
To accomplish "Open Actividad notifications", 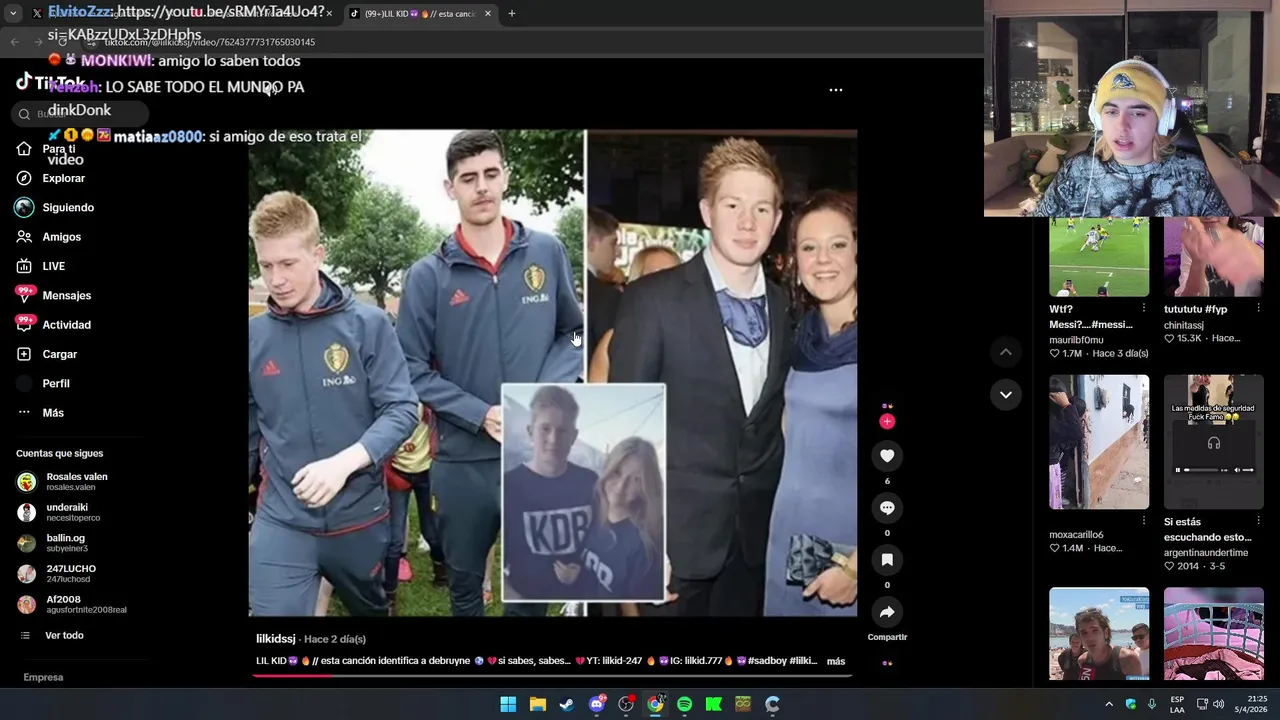I will (54, 325).
